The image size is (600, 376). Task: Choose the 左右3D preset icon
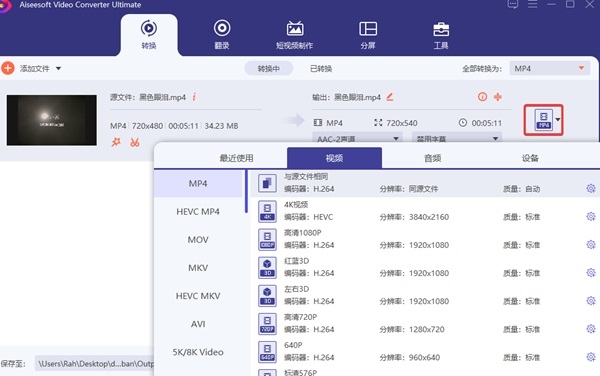[267, 296]
